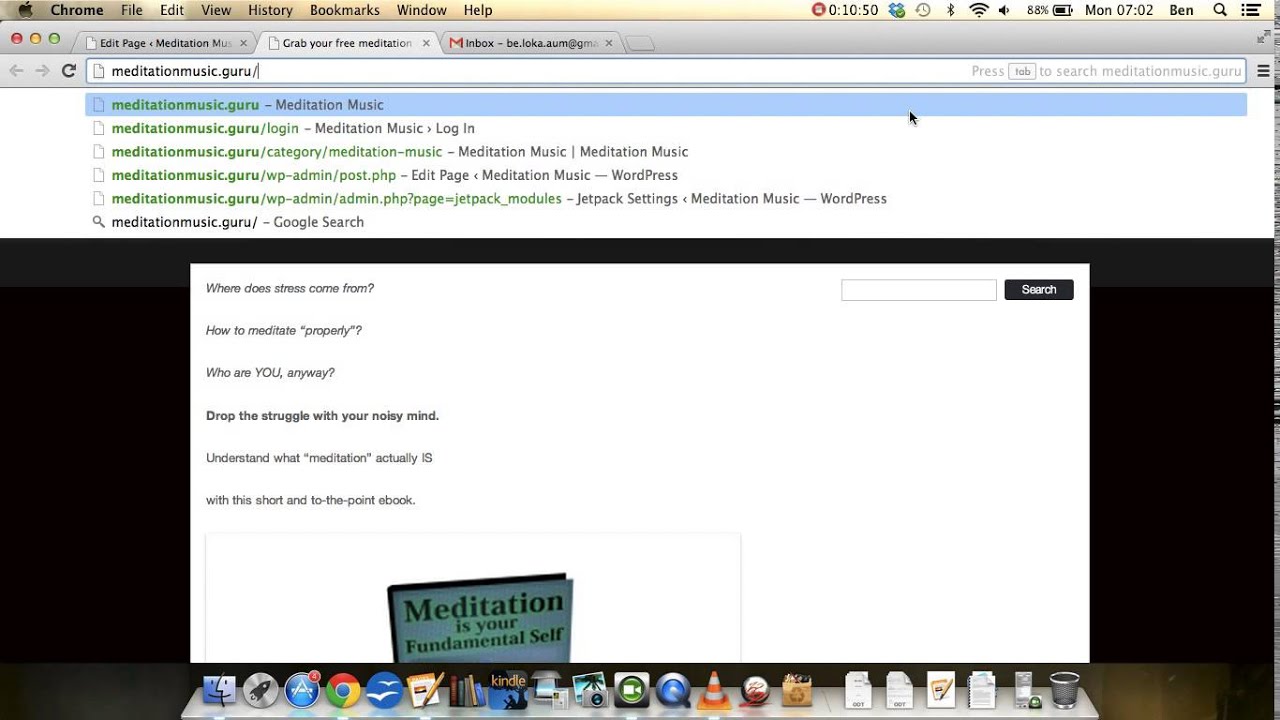Go back with Chrome's back arrow
This screenshot has height=720, width=1280.
tap(16, 71)
